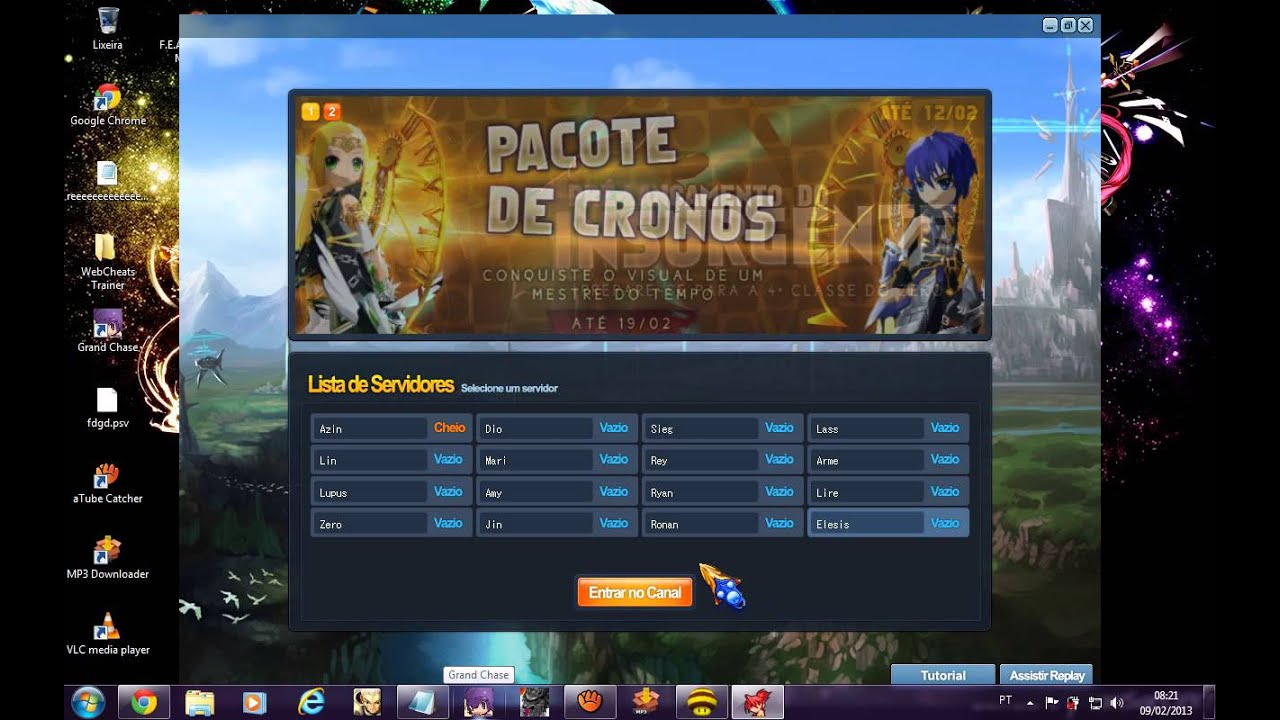The image size is (1280, 720).
Task: Click Show desktop strip at taskbar end
Action: pyautogui.click(x=1210, y=703)
